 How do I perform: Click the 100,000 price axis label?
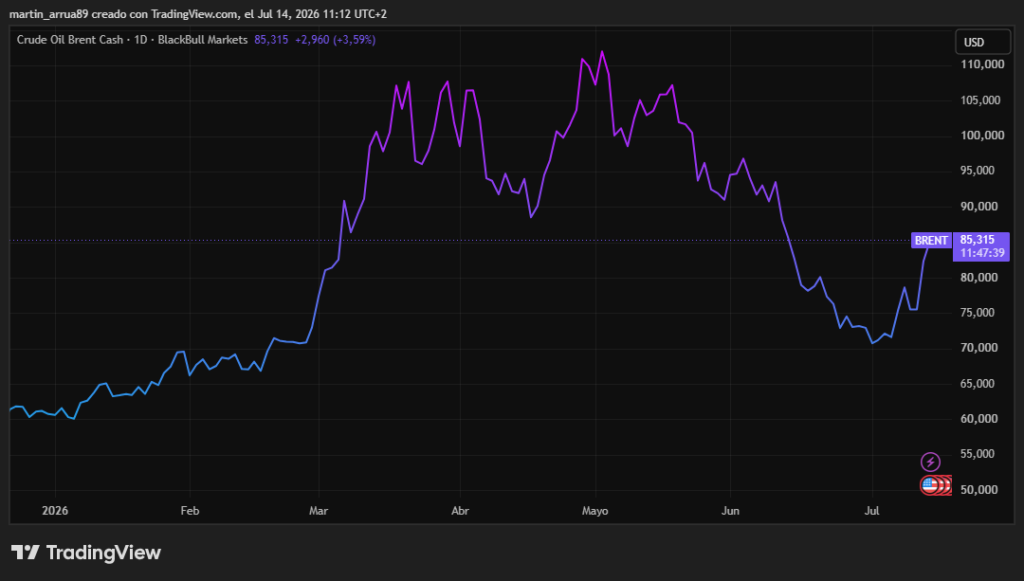pos(982,135)
